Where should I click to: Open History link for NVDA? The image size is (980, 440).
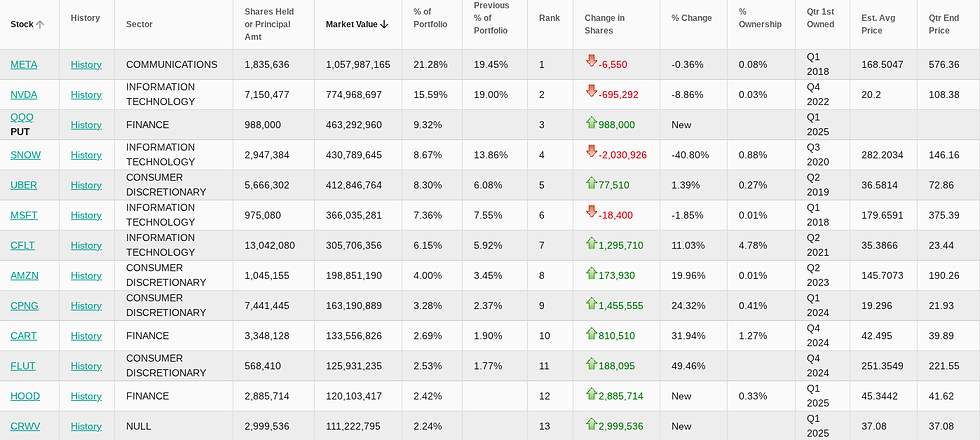click(x=86, y=95)
